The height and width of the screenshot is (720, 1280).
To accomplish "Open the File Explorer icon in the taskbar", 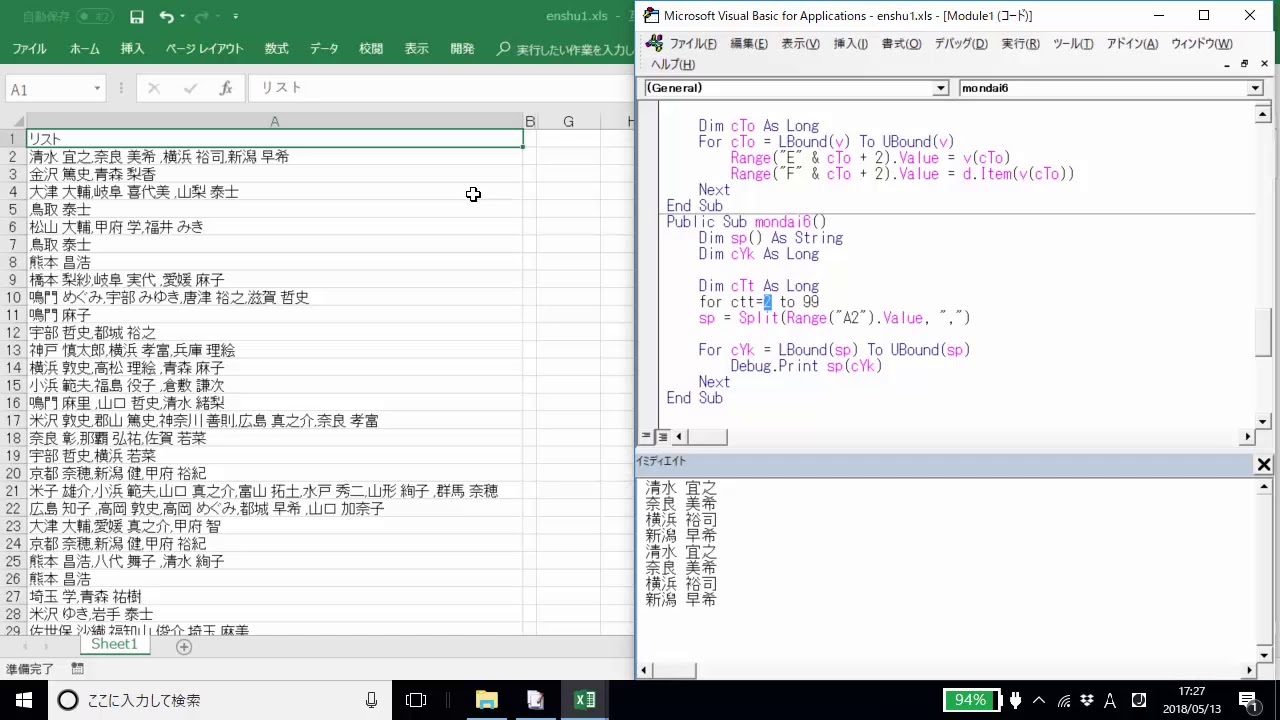I will pos(486,700).
